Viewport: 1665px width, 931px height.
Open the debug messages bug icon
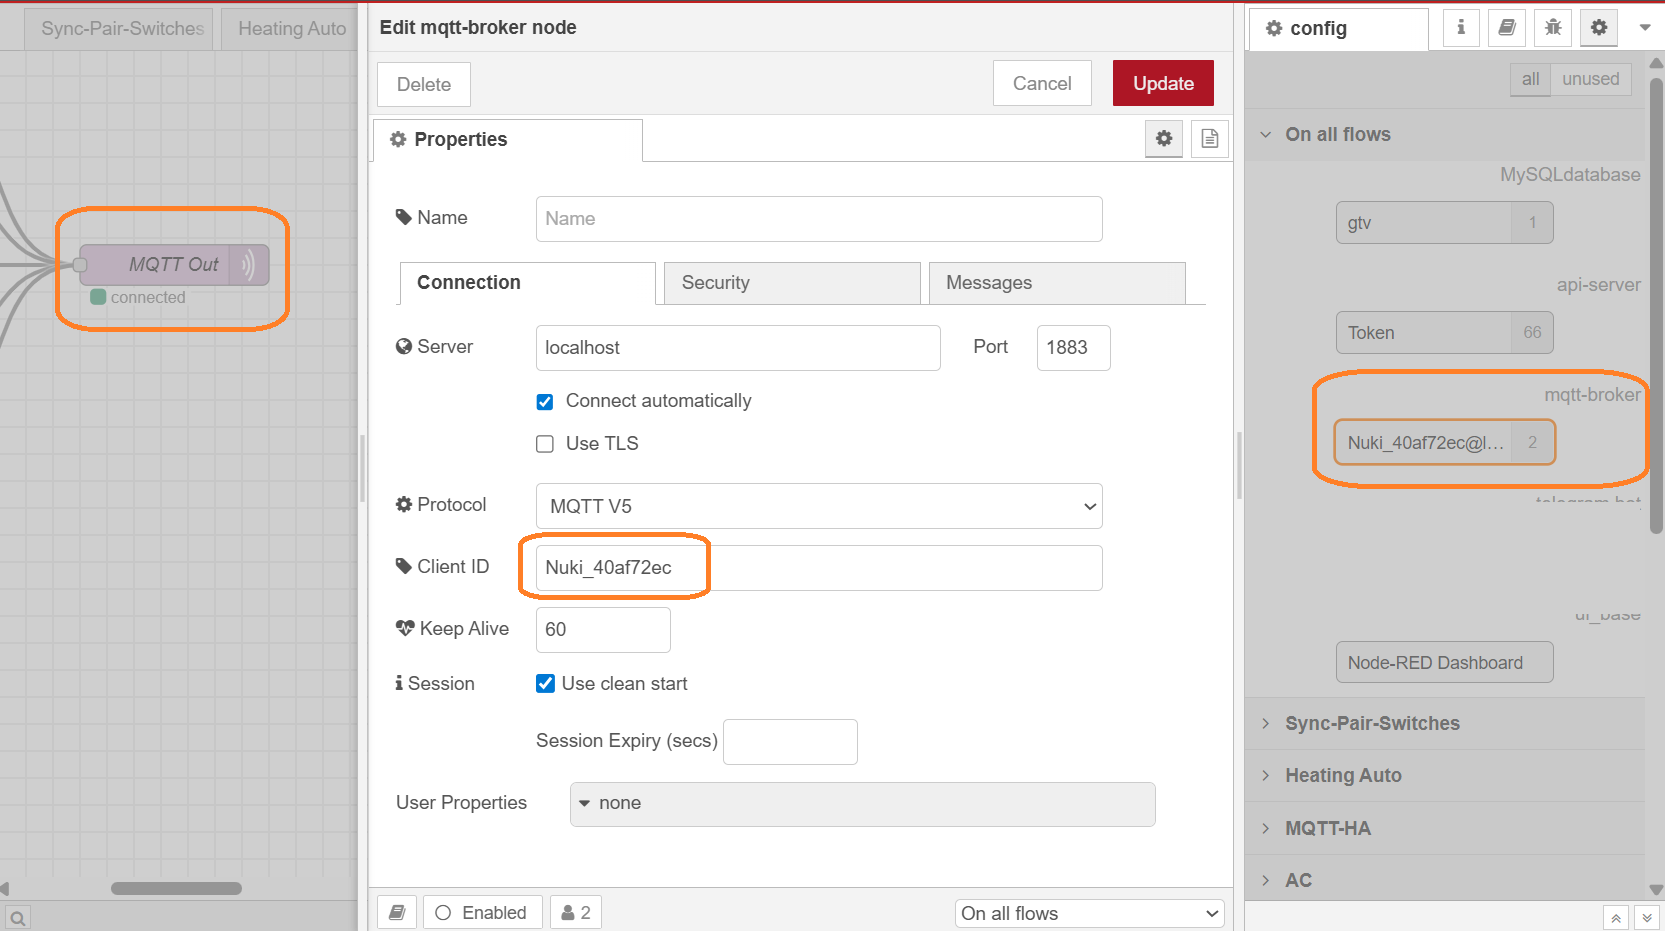pos(1553,28)
